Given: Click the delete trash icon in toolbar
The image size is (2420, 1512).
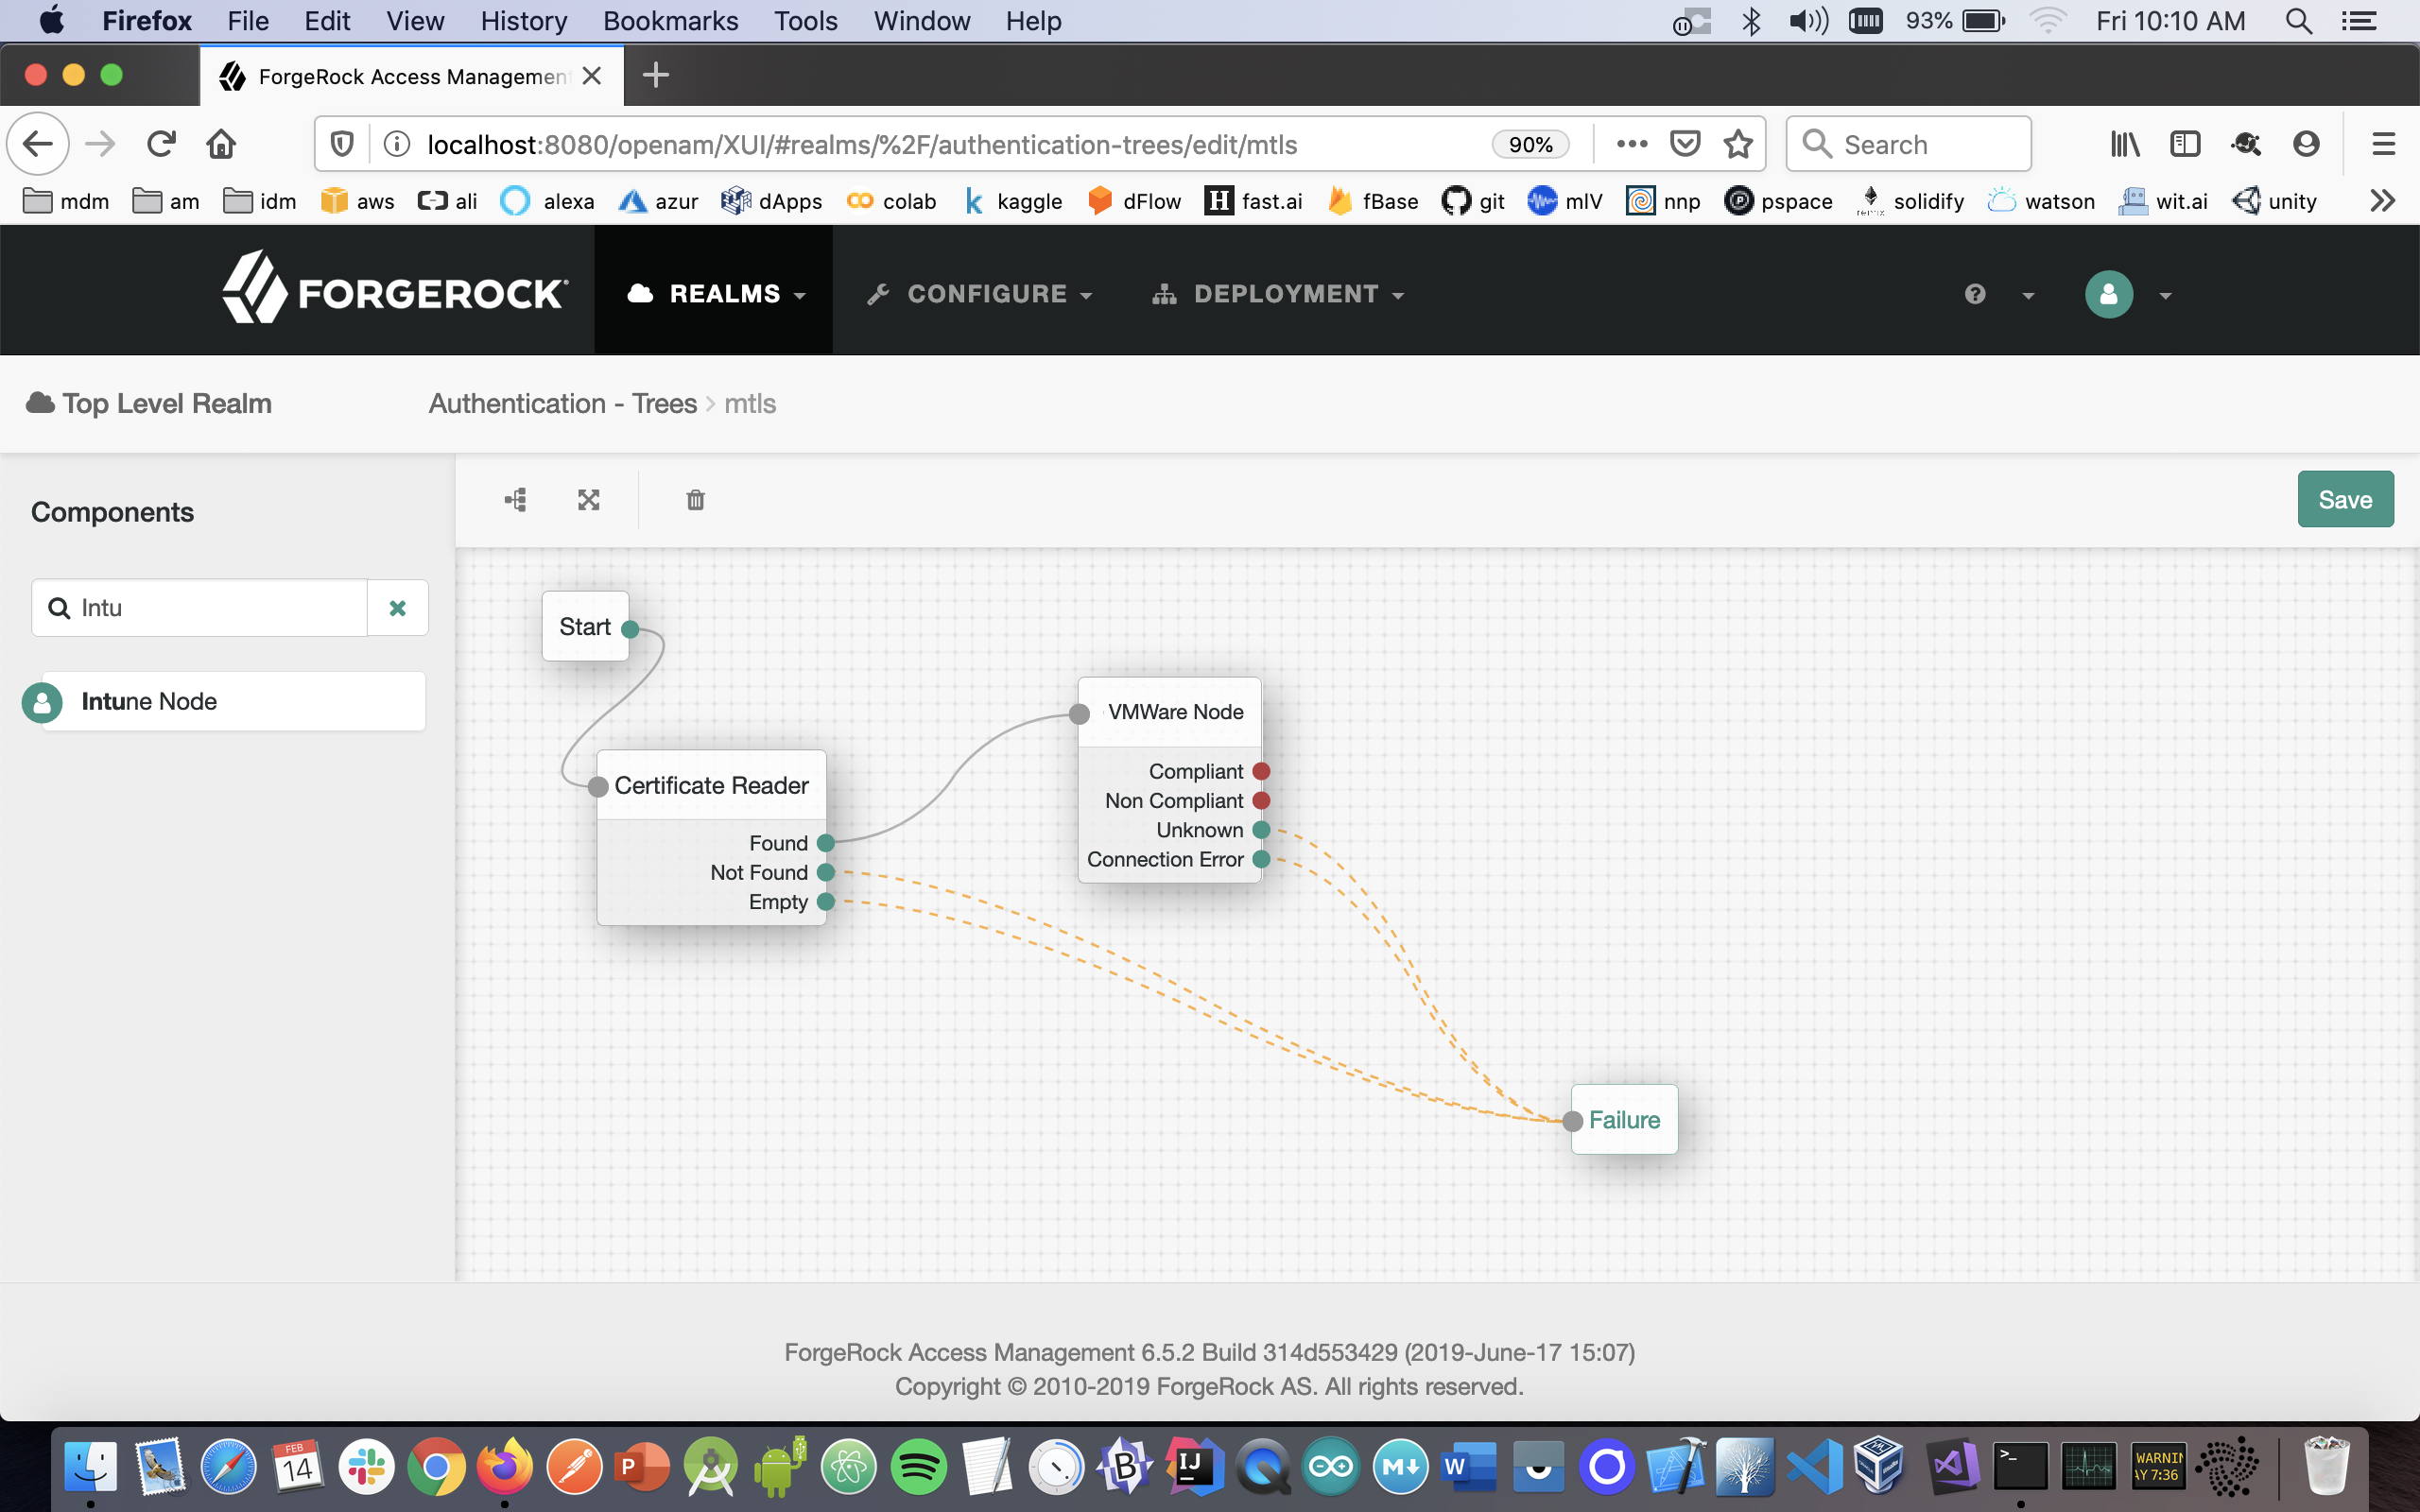Looking at the screenshot, I should pos(695,500).
